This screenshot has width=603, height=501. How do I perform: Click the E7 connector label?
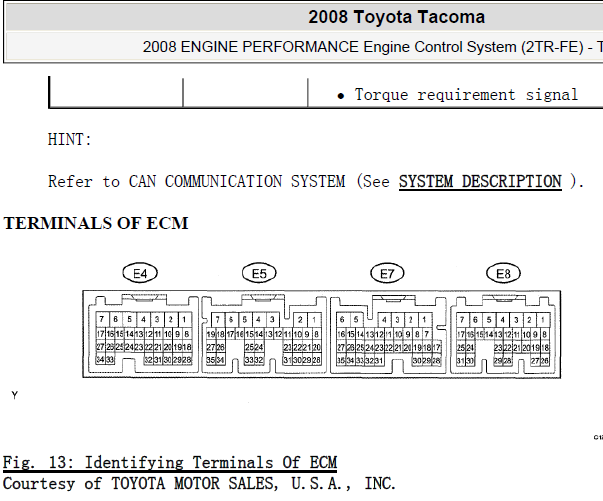(387, 273)
